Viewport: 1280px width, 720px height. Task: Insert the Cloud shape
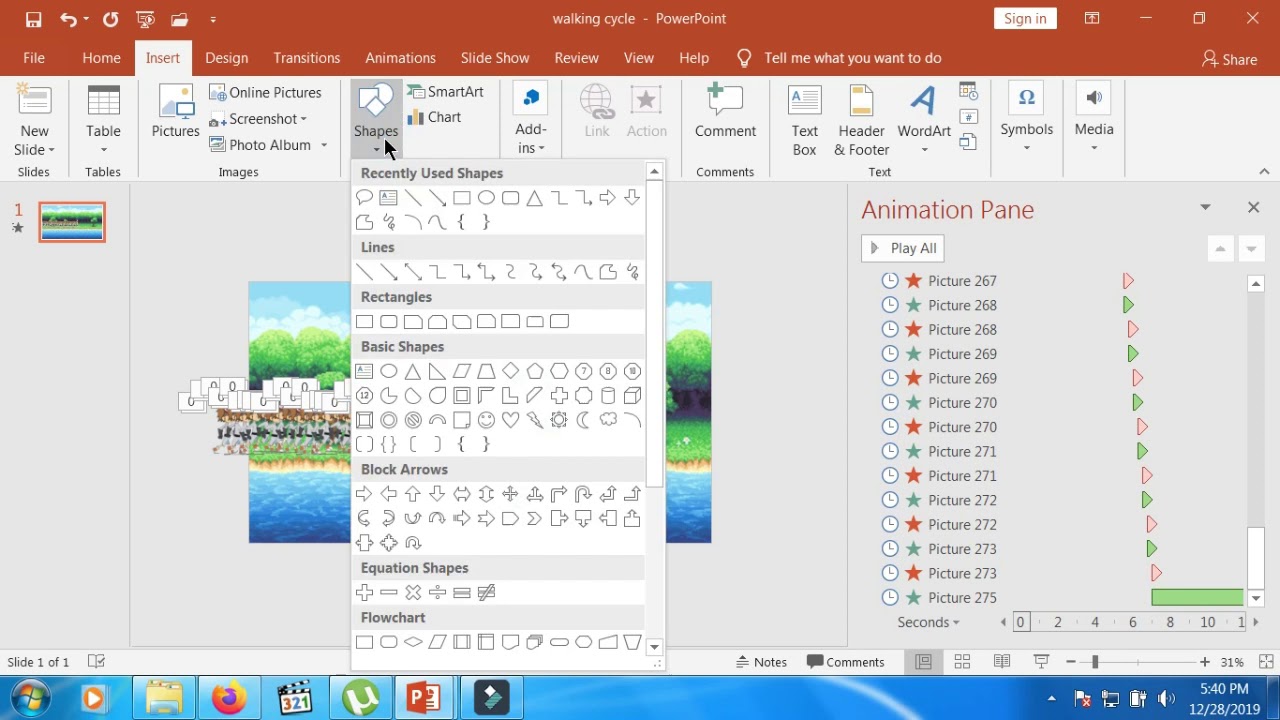pyautogui.click(x=608, y=420)
